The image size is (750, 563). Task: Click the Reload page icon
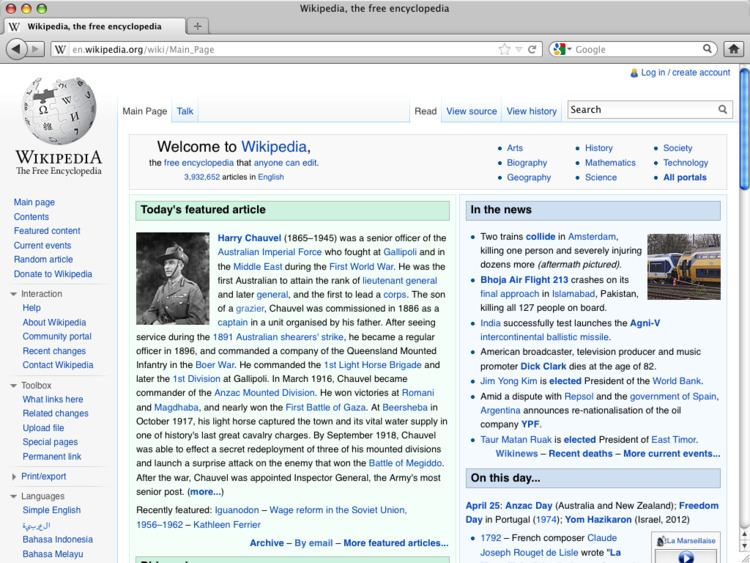click(531, 49)
